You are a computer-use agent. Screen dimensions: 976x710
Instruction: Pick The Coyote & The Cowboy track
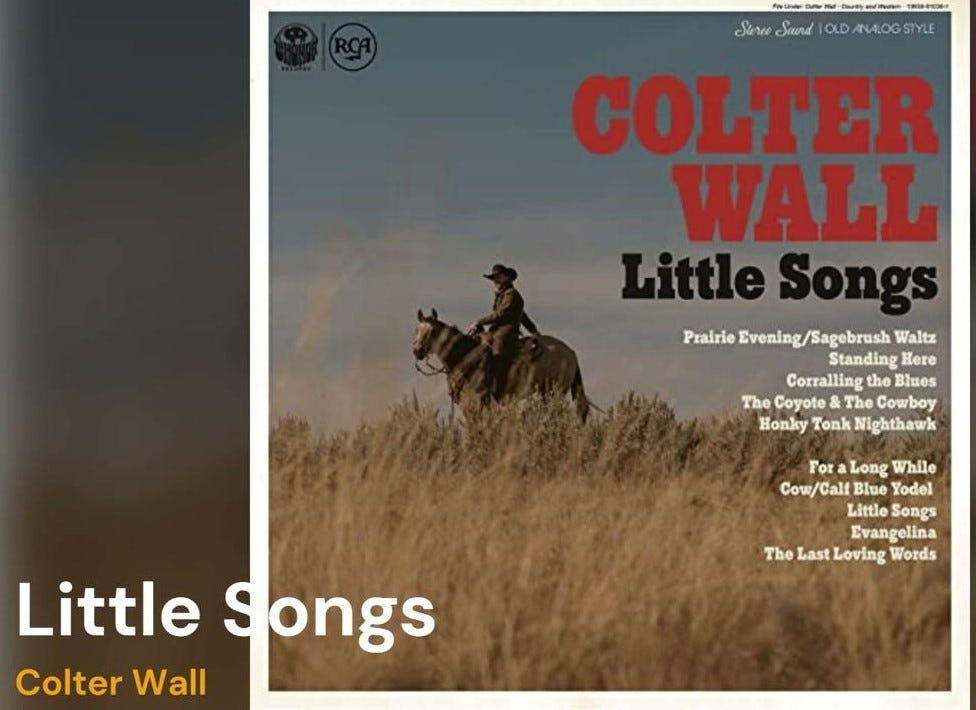pos(838,402)
